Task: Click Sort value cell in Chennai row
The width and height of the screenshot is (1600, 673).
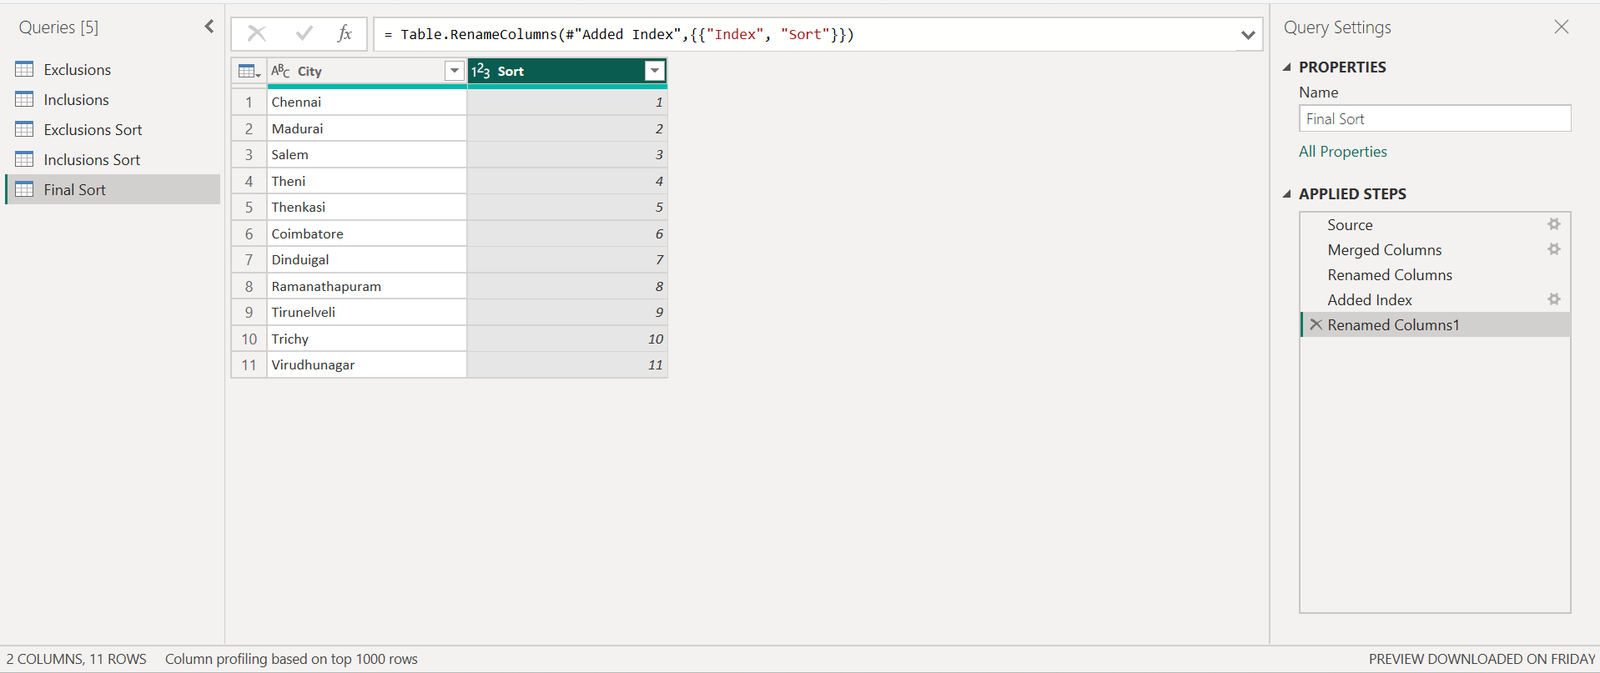Action: click(567, 102)
